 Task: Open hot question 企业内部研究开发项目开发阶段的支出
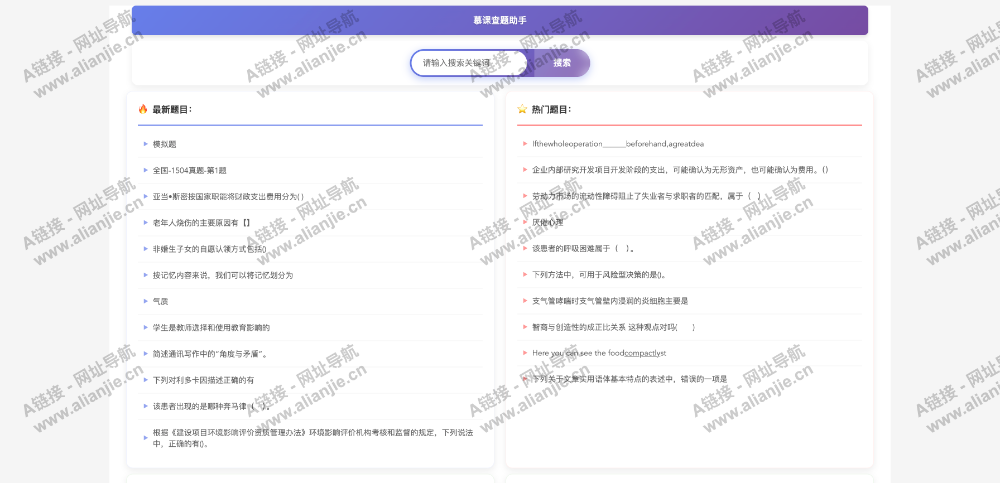pyautogui.click(x=679, y=170)
